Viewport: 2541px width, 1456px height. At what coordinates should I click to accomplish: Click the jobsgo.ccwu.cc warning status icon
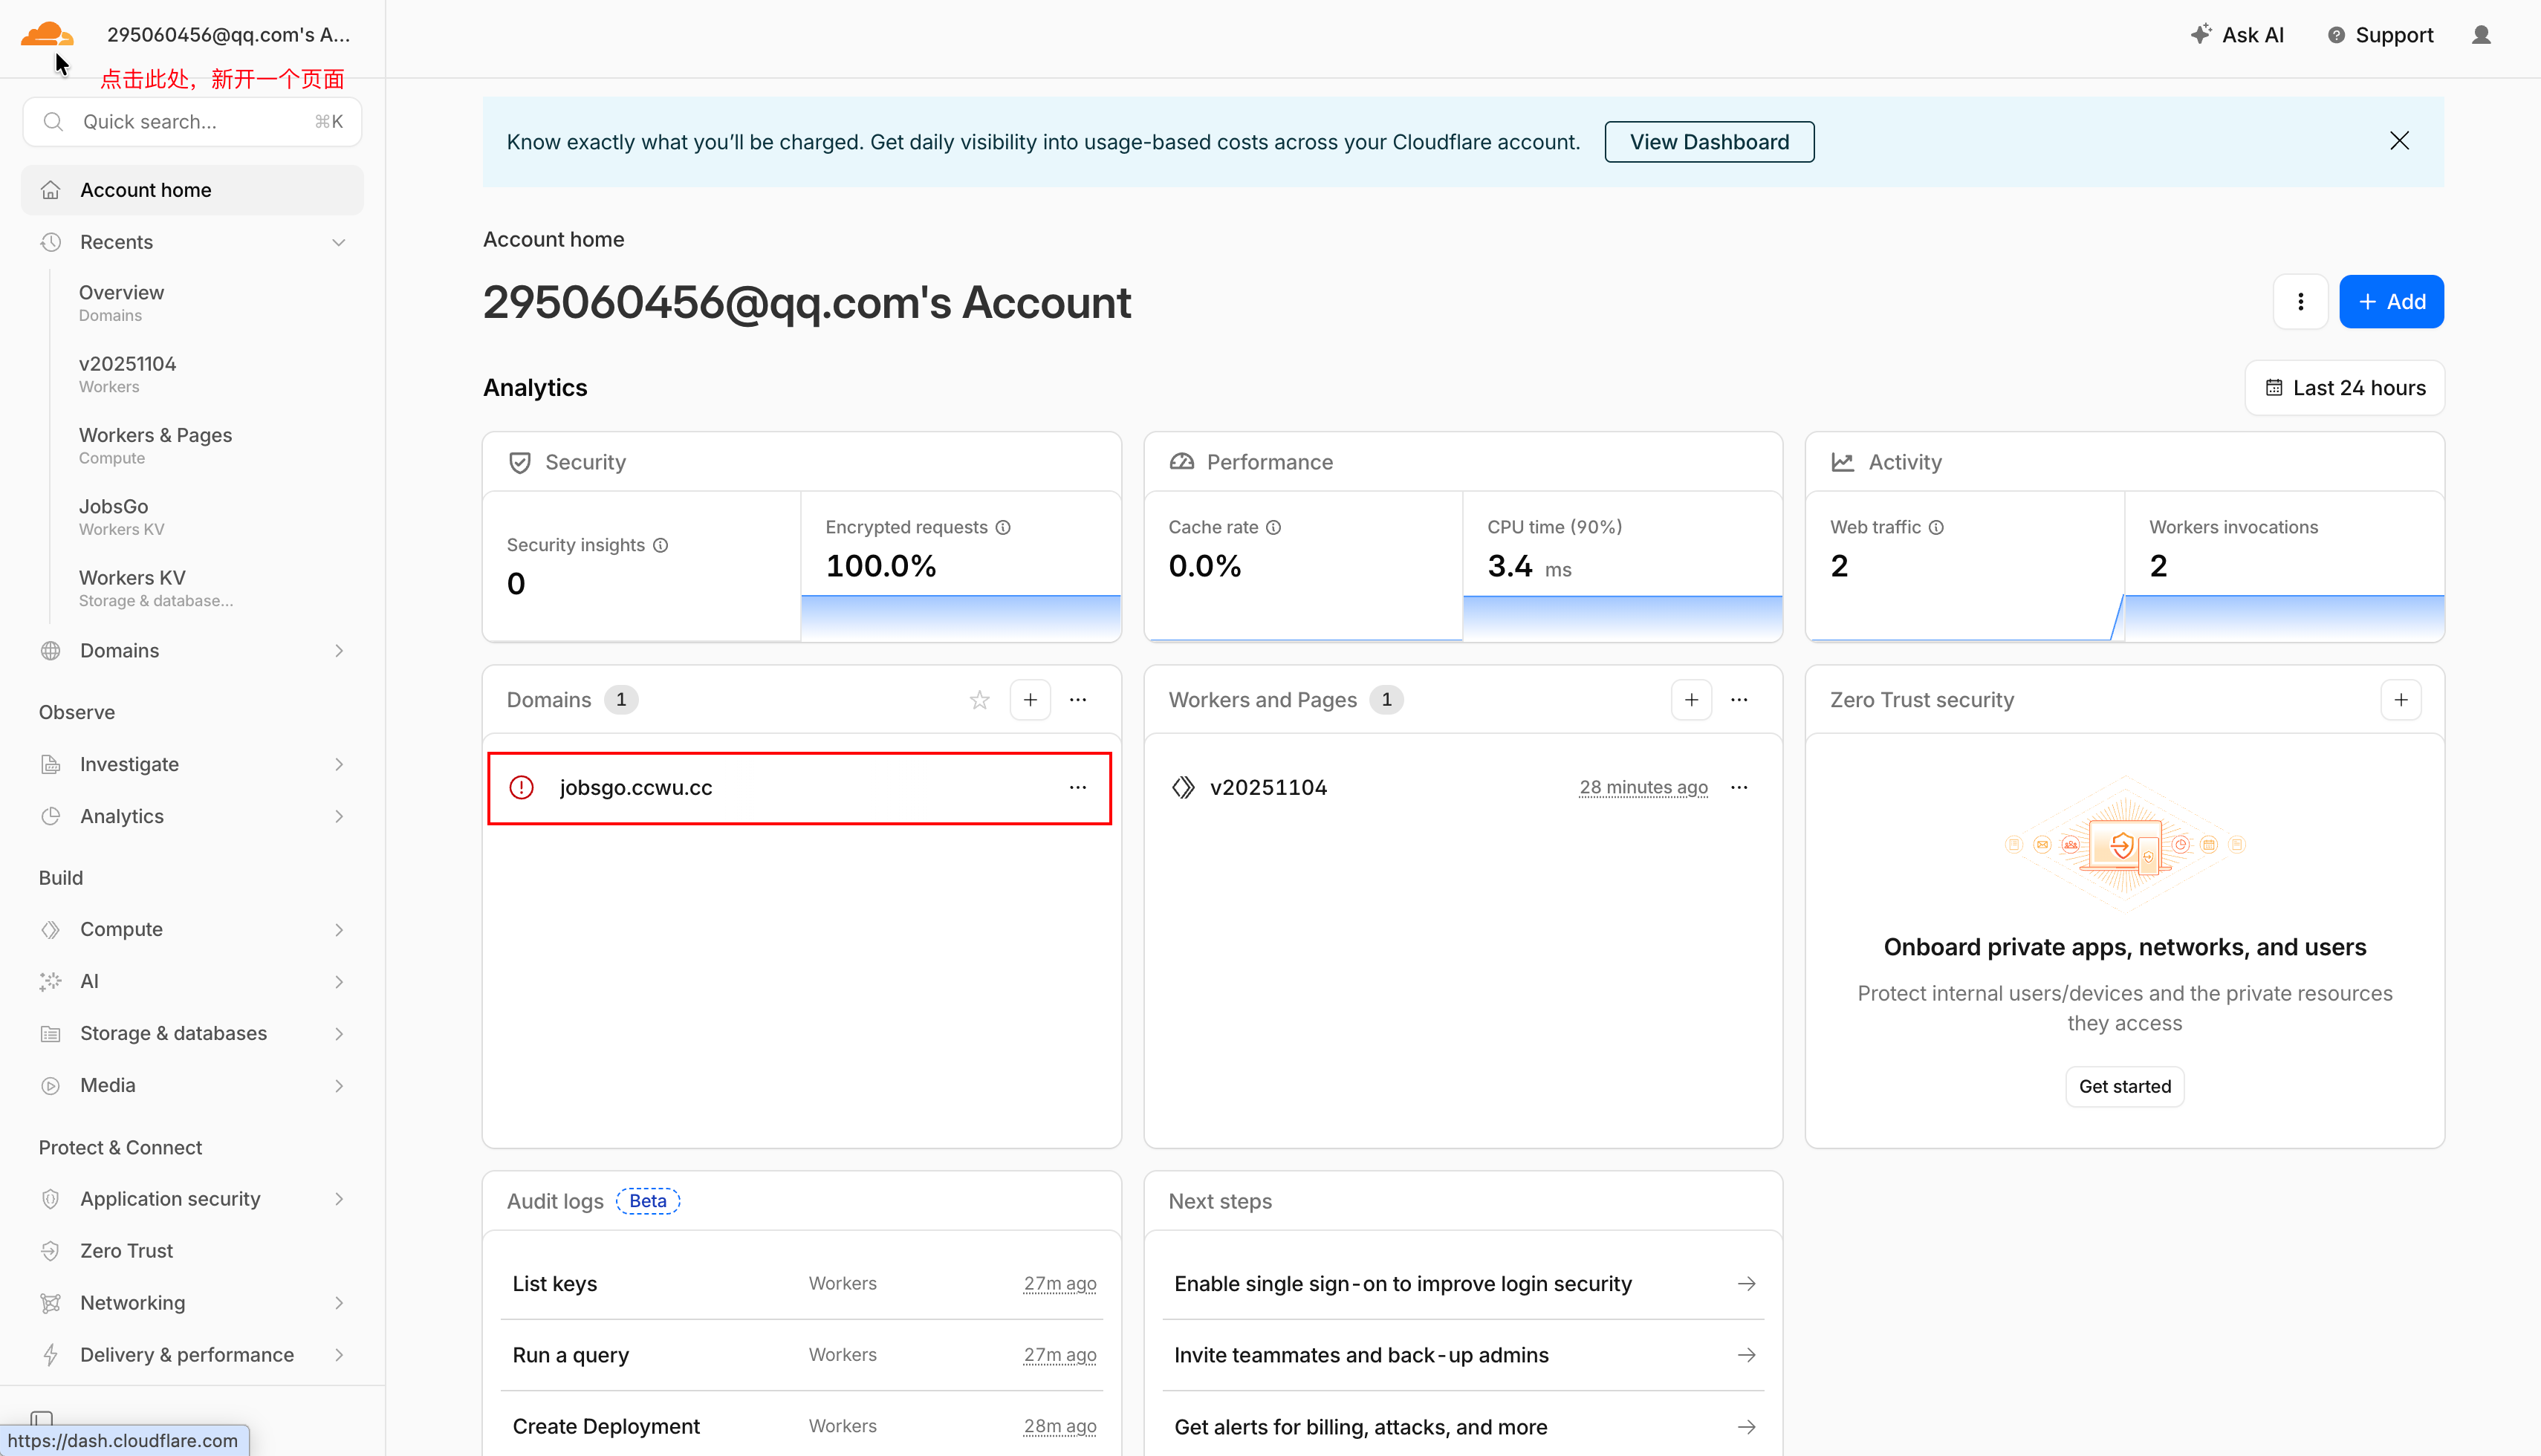coord(522,788)
